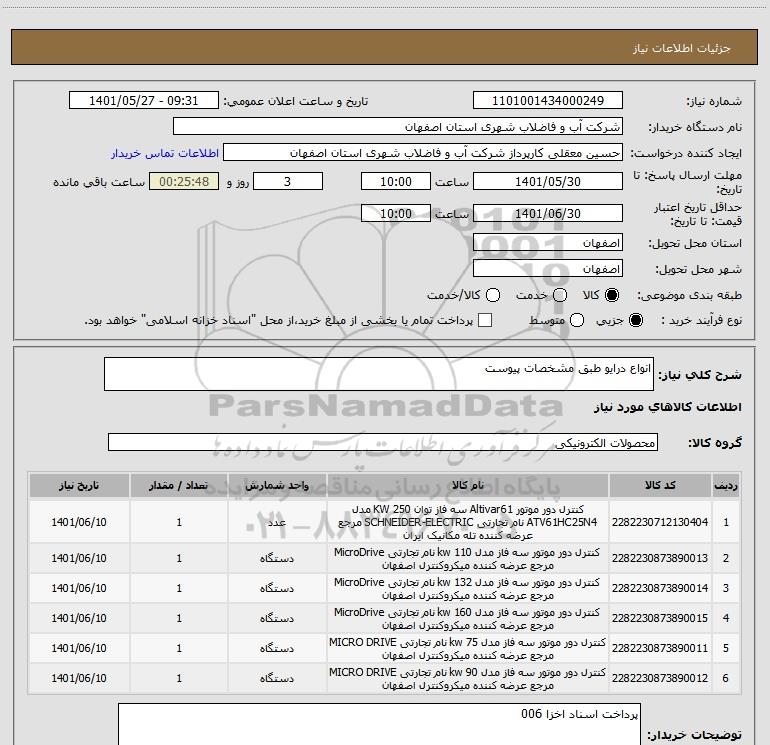Select the جزیی purchase type radio
This screenshot has width=770, height=745.
(x=635, y=320)
